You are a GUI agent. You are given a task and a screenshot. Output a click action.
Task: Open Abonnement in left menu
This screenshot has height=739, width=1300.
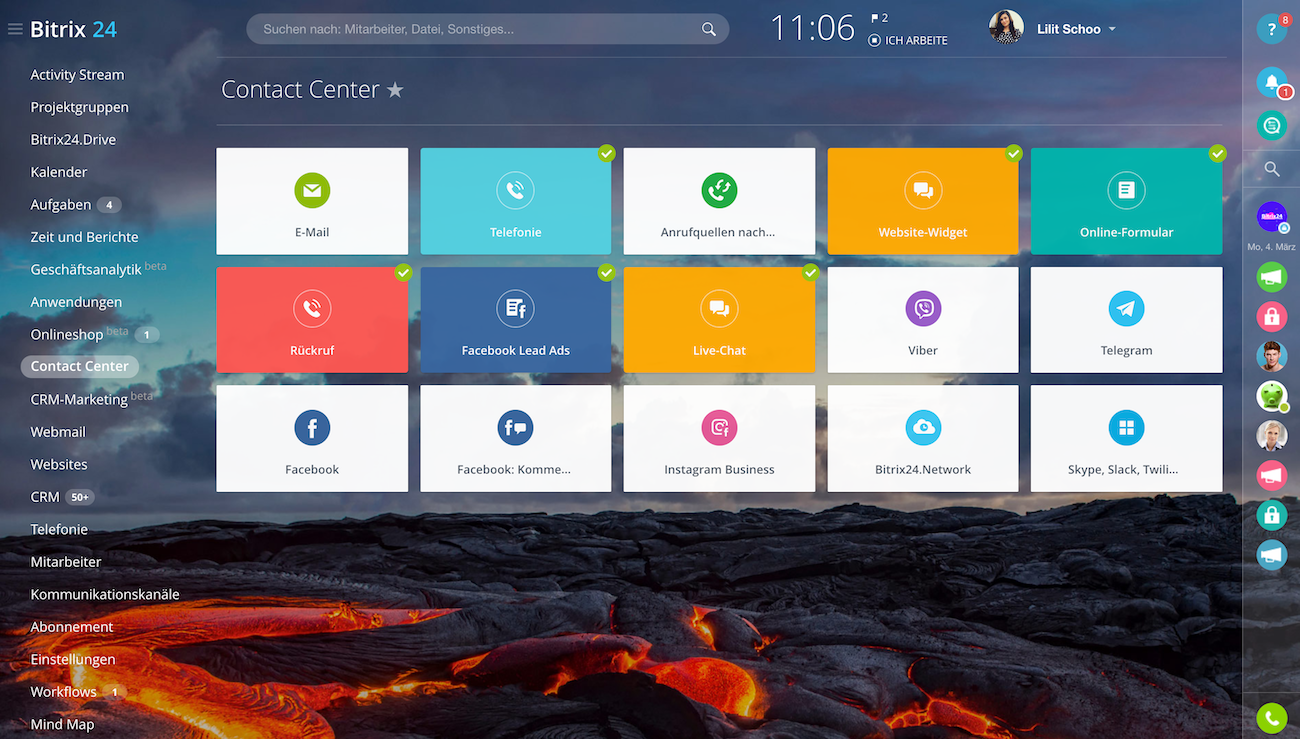[72, 627]
